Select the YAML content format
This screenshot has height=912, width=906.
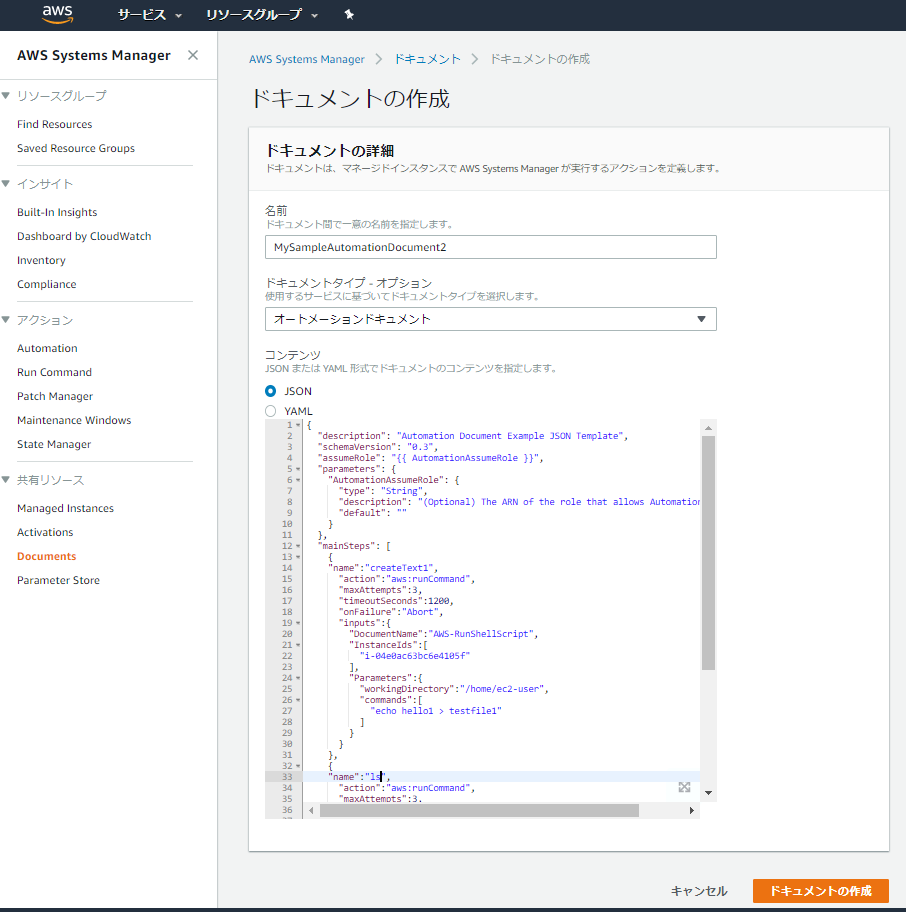270,411
